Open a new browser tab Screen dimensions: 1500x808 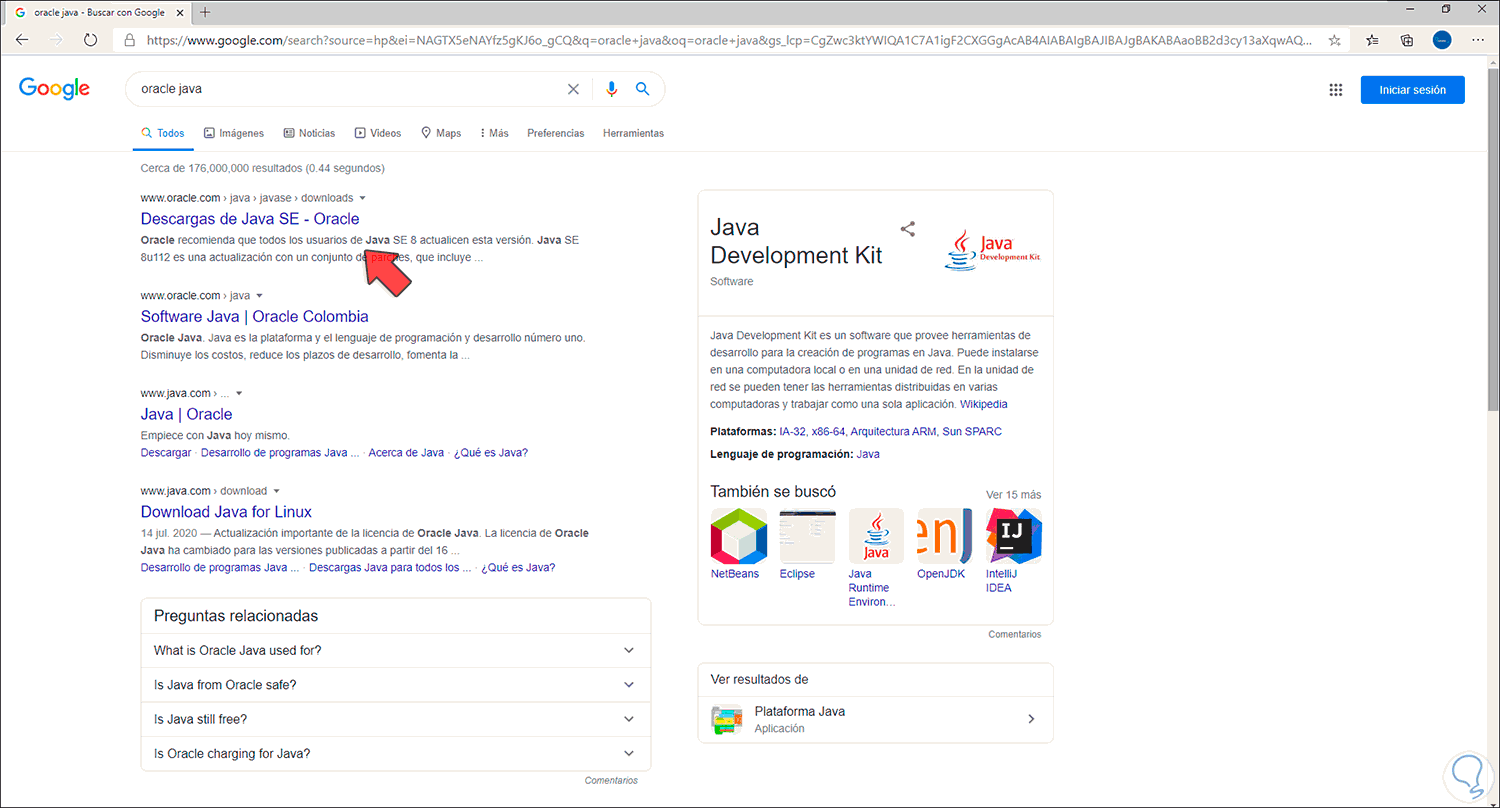coord(205,12)
